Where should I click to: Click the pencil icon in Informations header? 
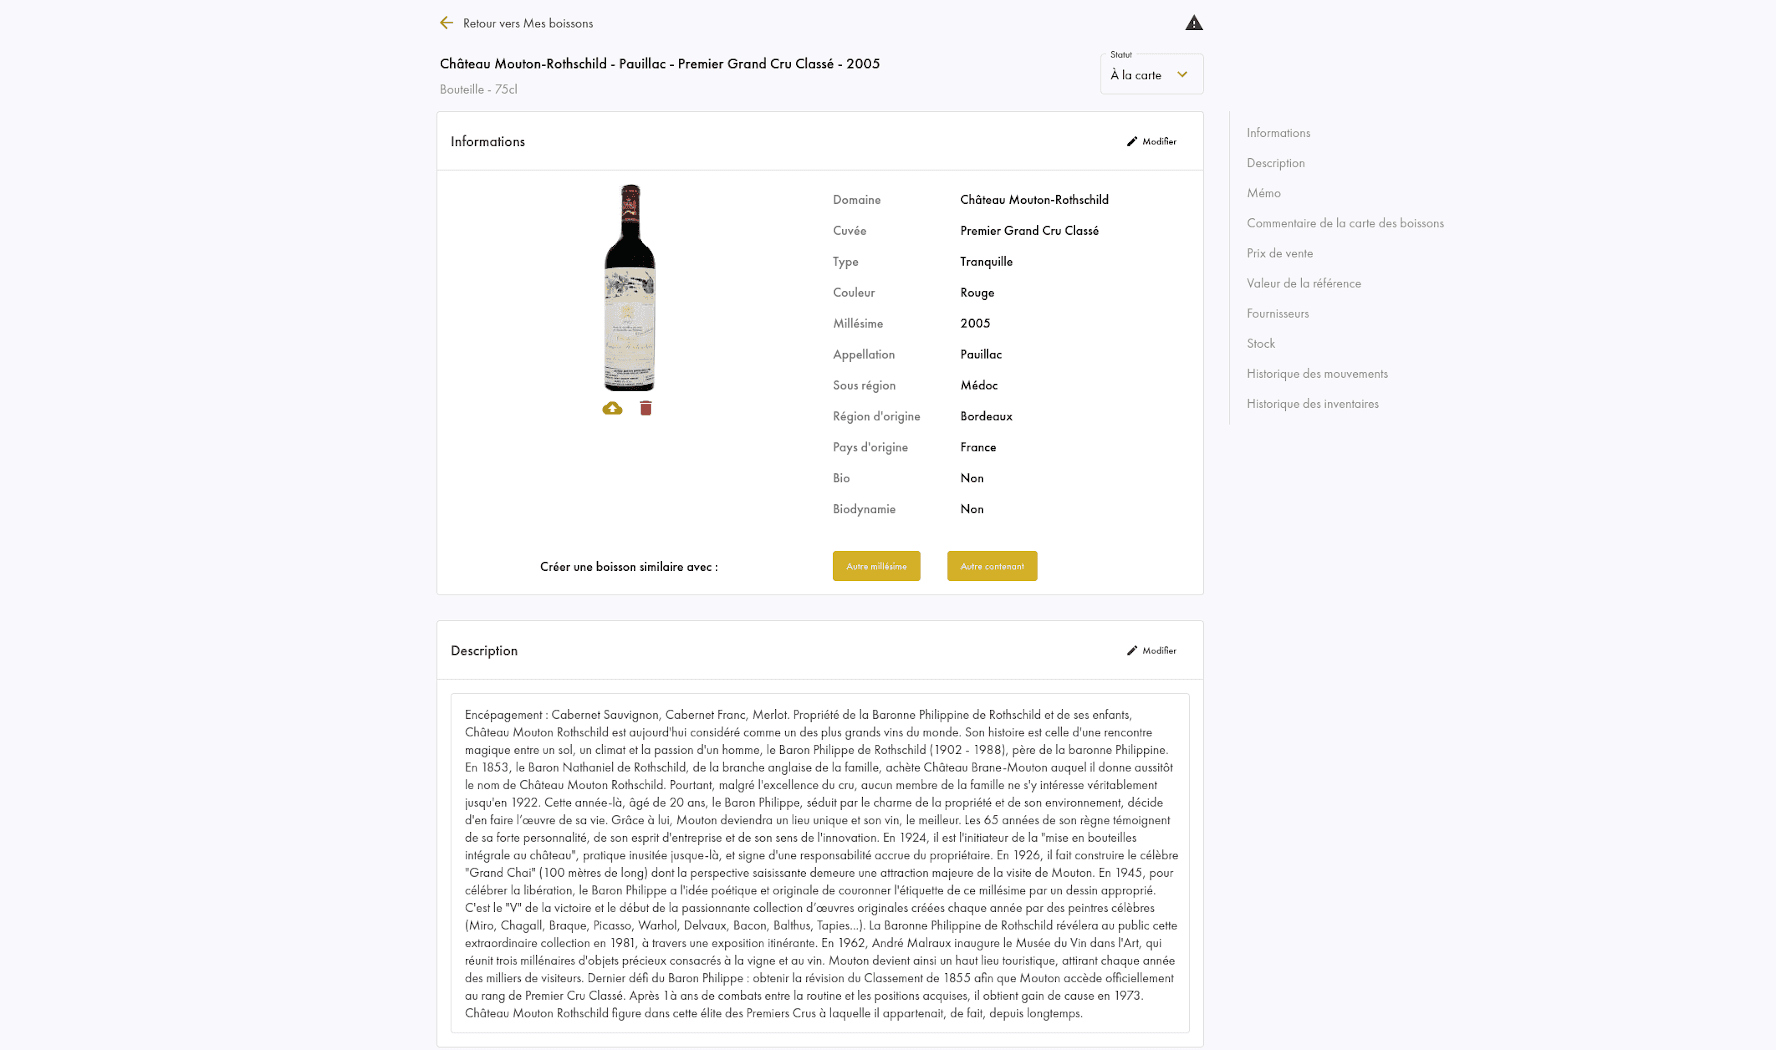click(x=1132, y=141)
